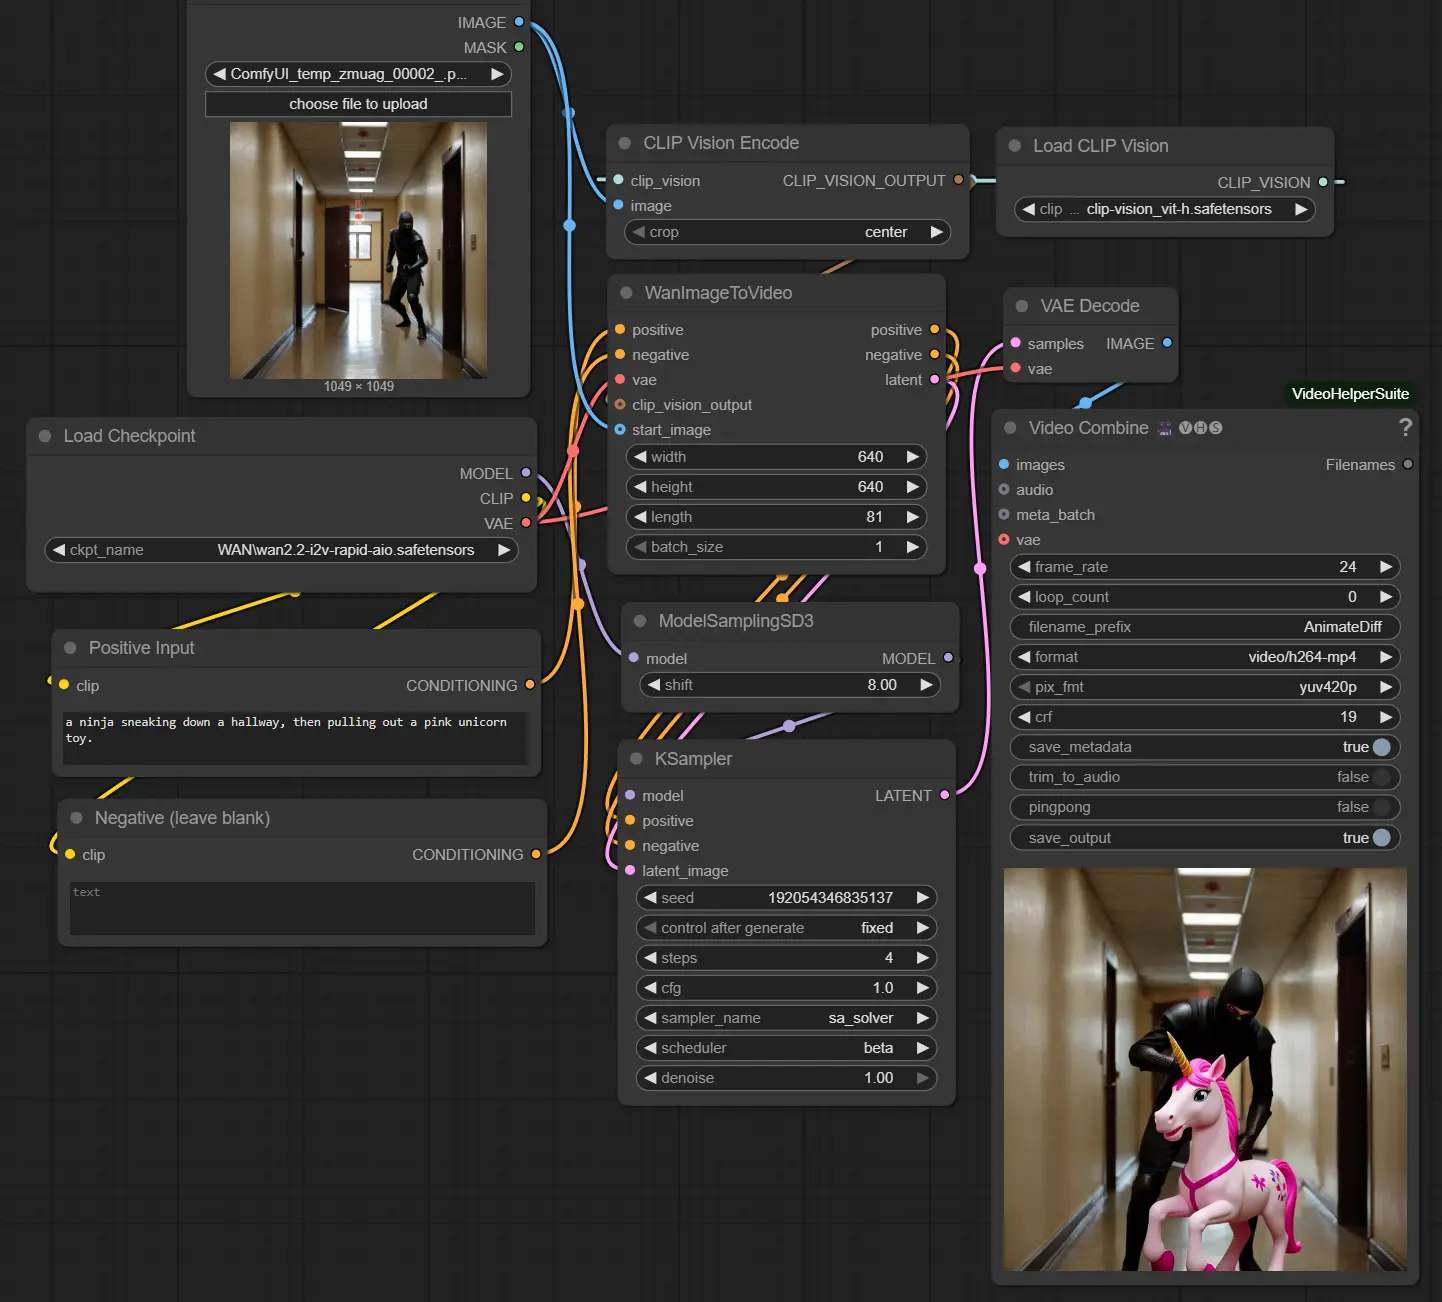Increase the steps value with right arrow

(x=922, y=958)
